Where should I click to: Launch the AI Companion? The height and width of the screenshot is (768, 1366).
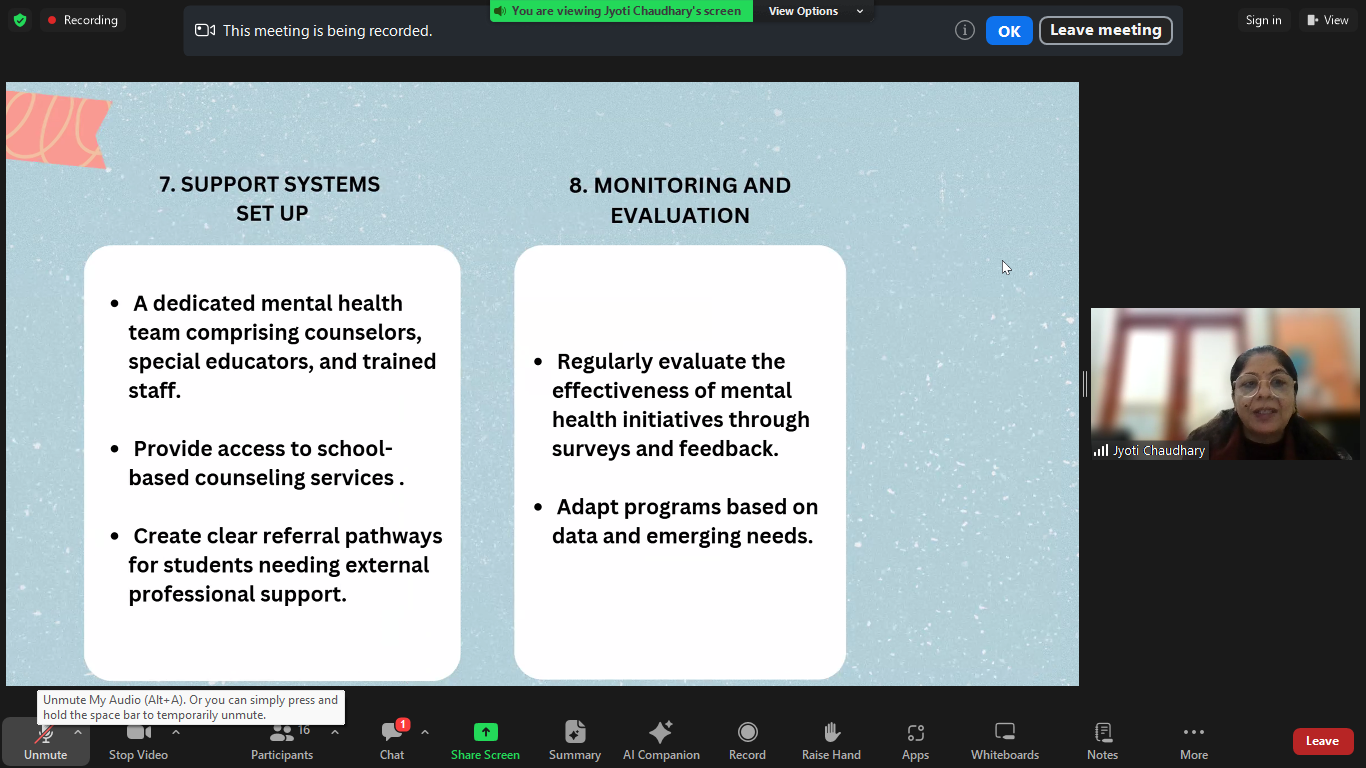coord(661,742)
